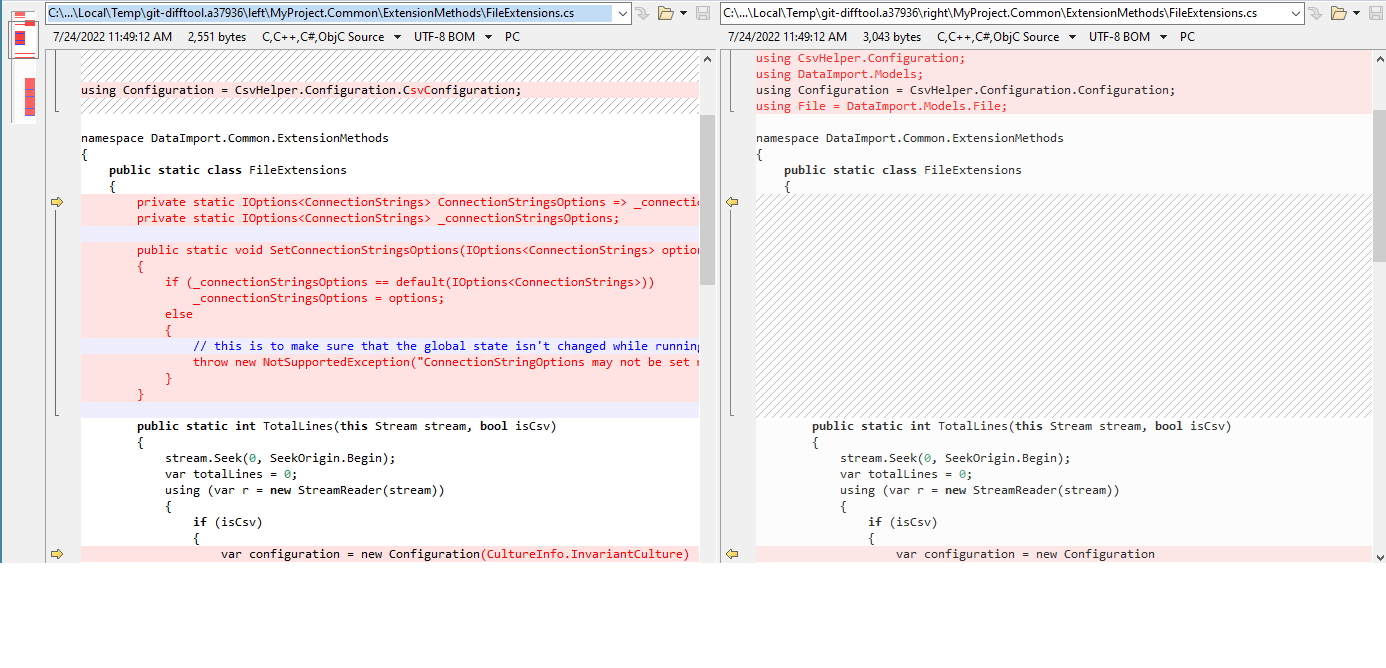The width and height of the screenshot is (1386, 668).
Task: Open left 'UTF-8 BOM' encoding dropdown
Action: pyautogui.click(x=453, y=37)
